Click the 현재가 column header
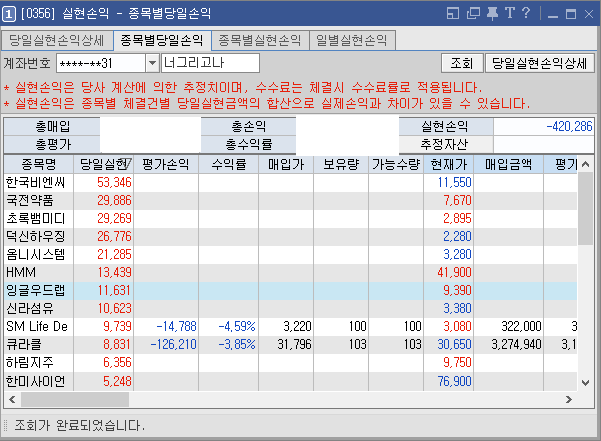The image size is (601, 441). click(x=448, y=164)
